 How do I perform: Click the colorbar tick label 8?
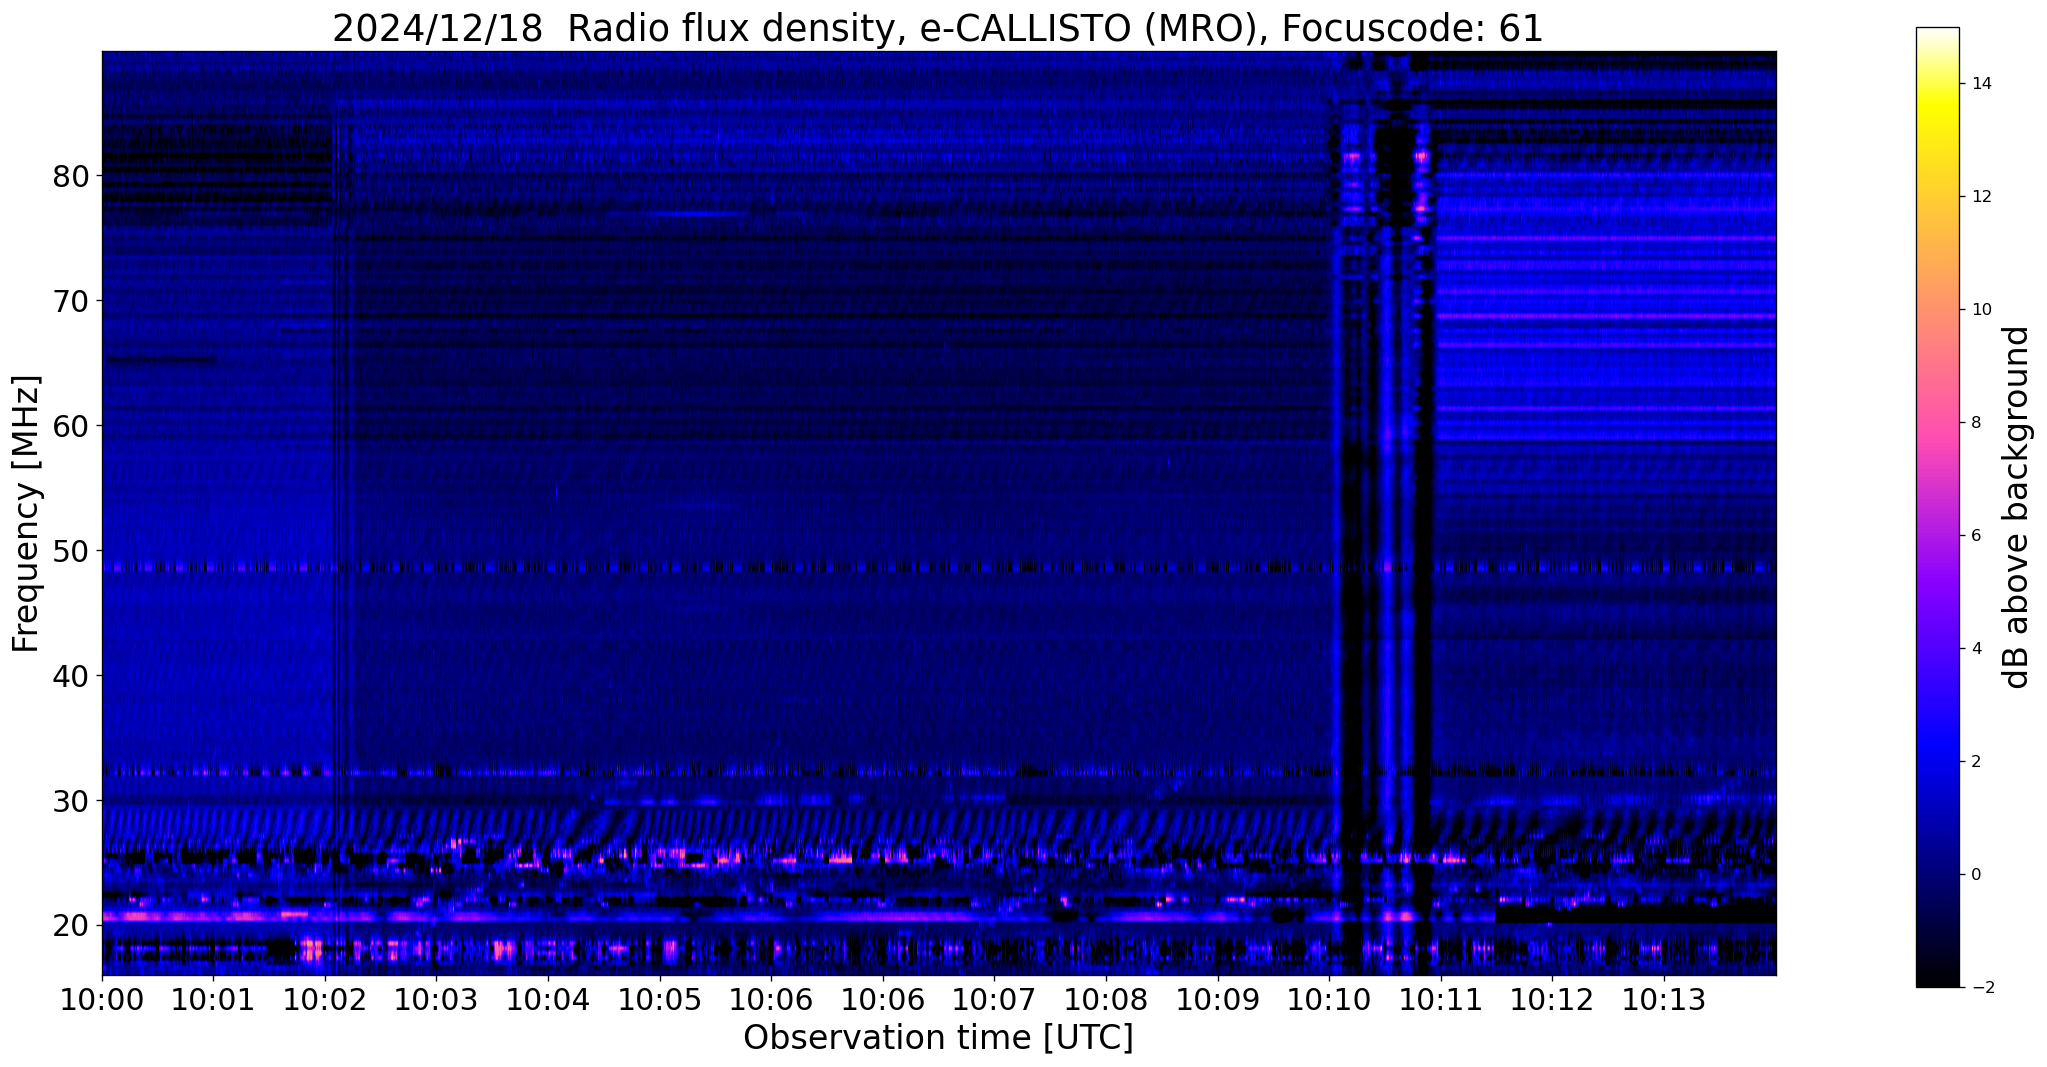click(1975, 423)
